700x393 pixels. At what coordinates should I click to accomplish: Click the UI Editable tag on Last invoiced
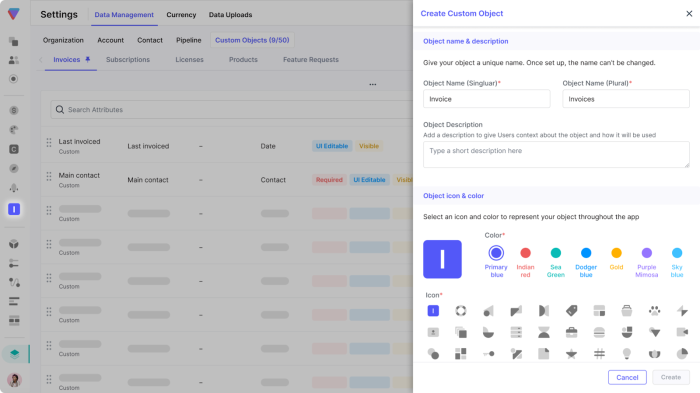point(332,146)
